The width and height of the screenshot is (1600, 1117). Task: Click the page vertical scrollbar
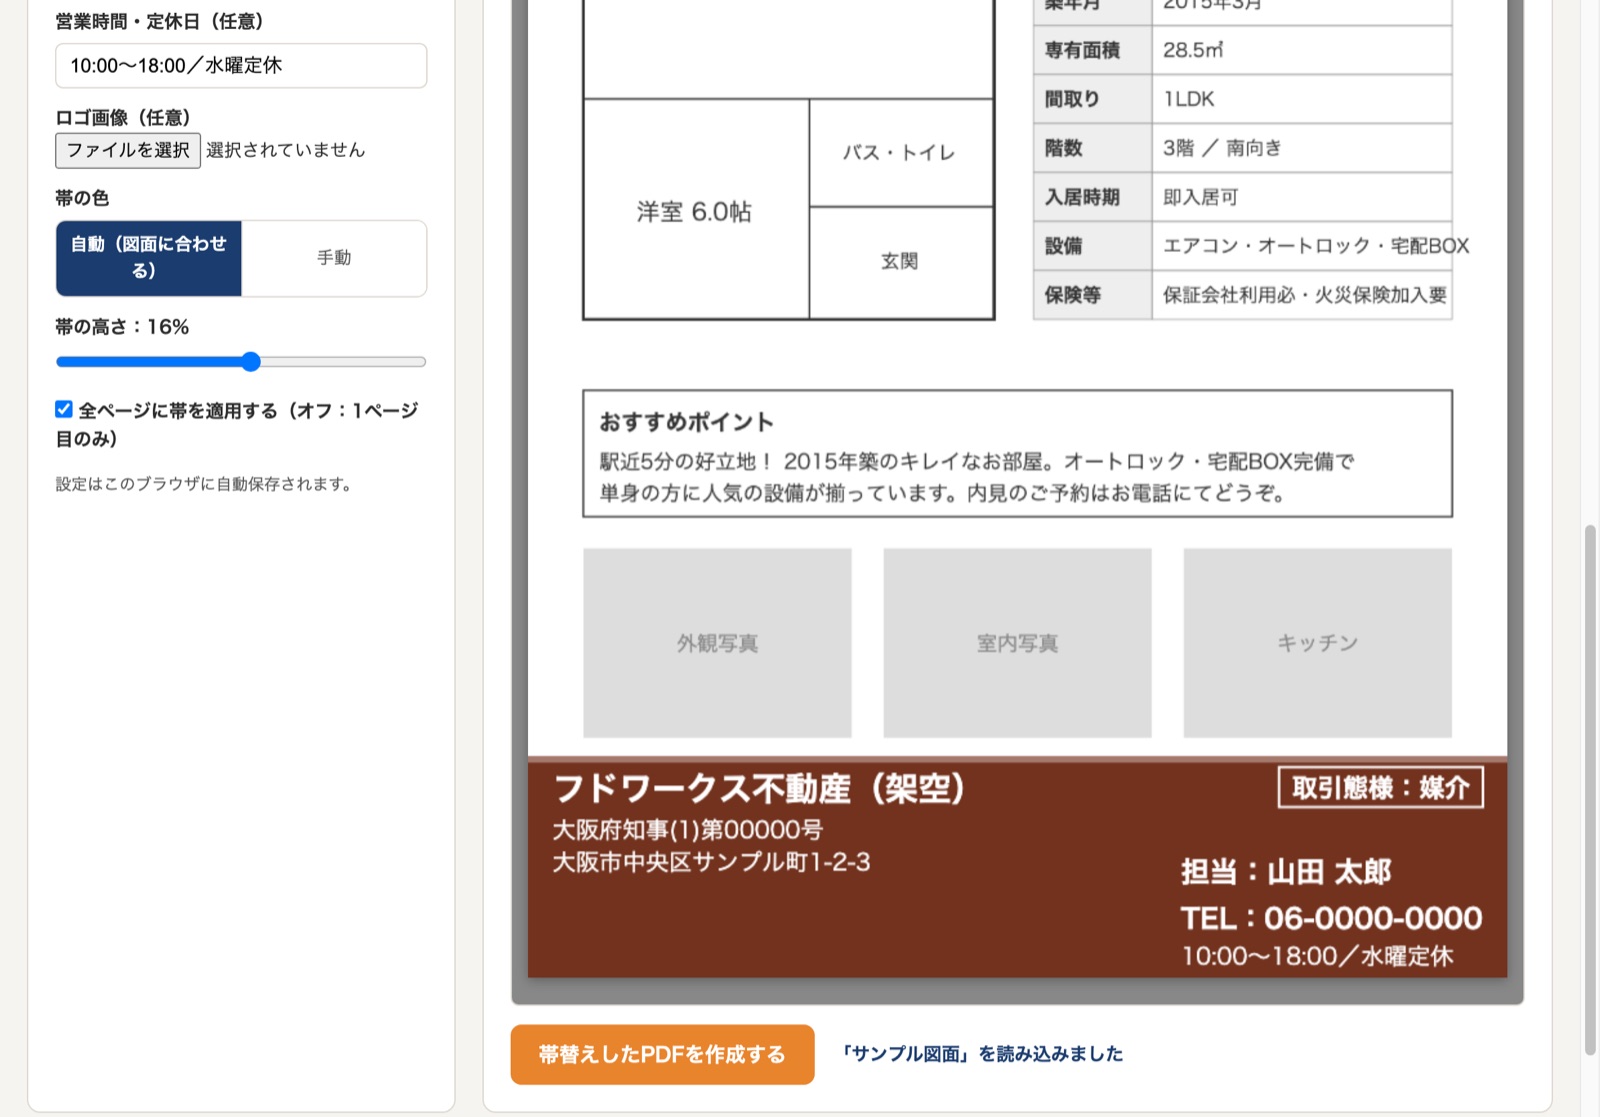pyautogui.click(x=1590, y=790)
